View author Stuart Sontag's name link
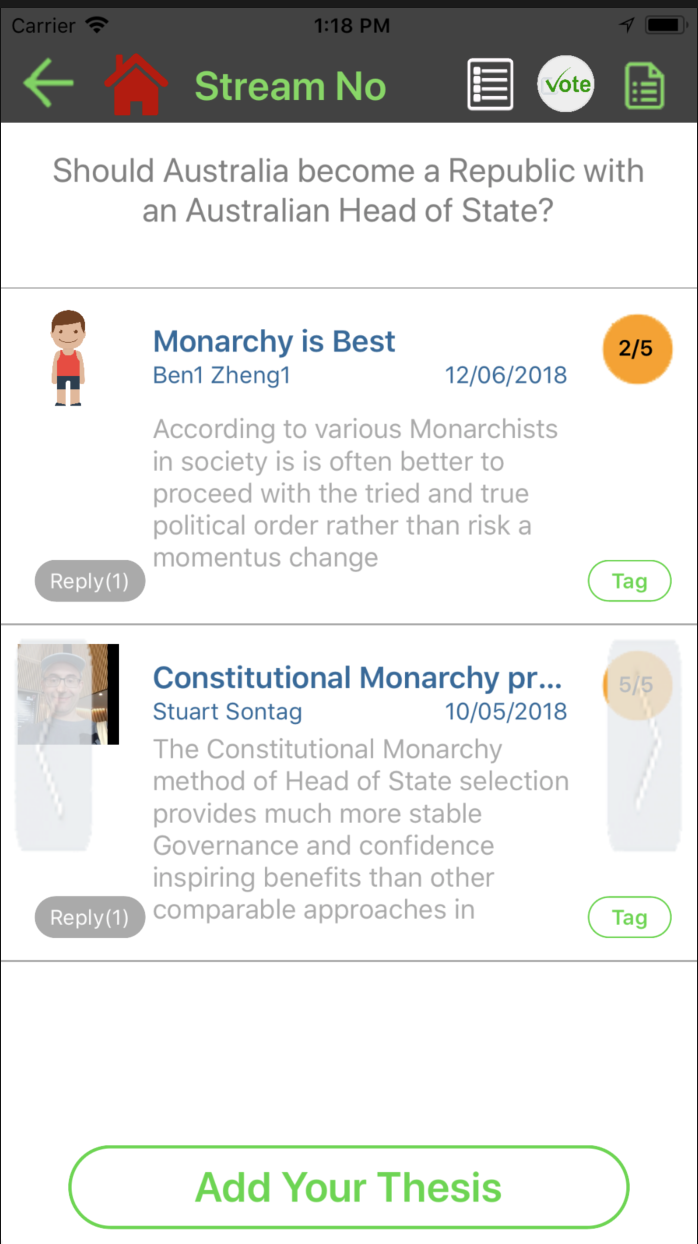This screenshot has height=1244, width=698. point(227,712)
